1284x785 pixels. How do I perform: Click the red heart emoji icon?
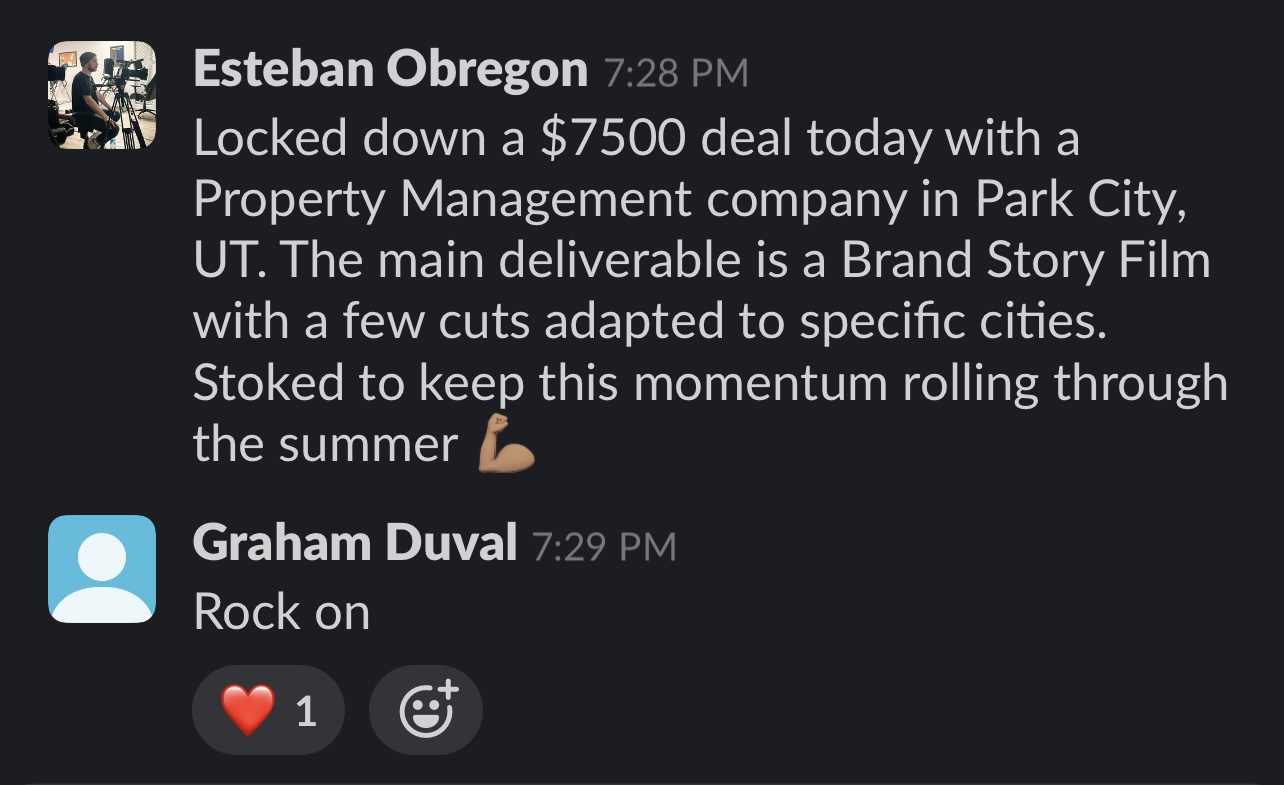click(x=247, y=710)
